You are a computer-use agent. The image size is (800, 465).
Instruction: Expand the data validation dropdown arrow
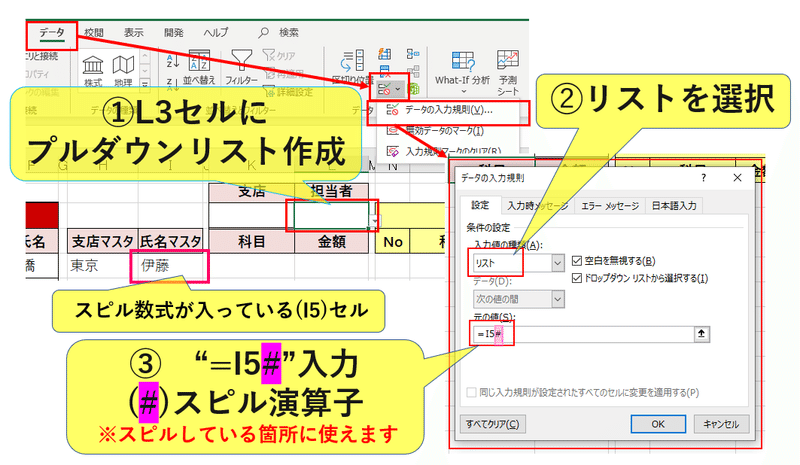tap(398, 90)
